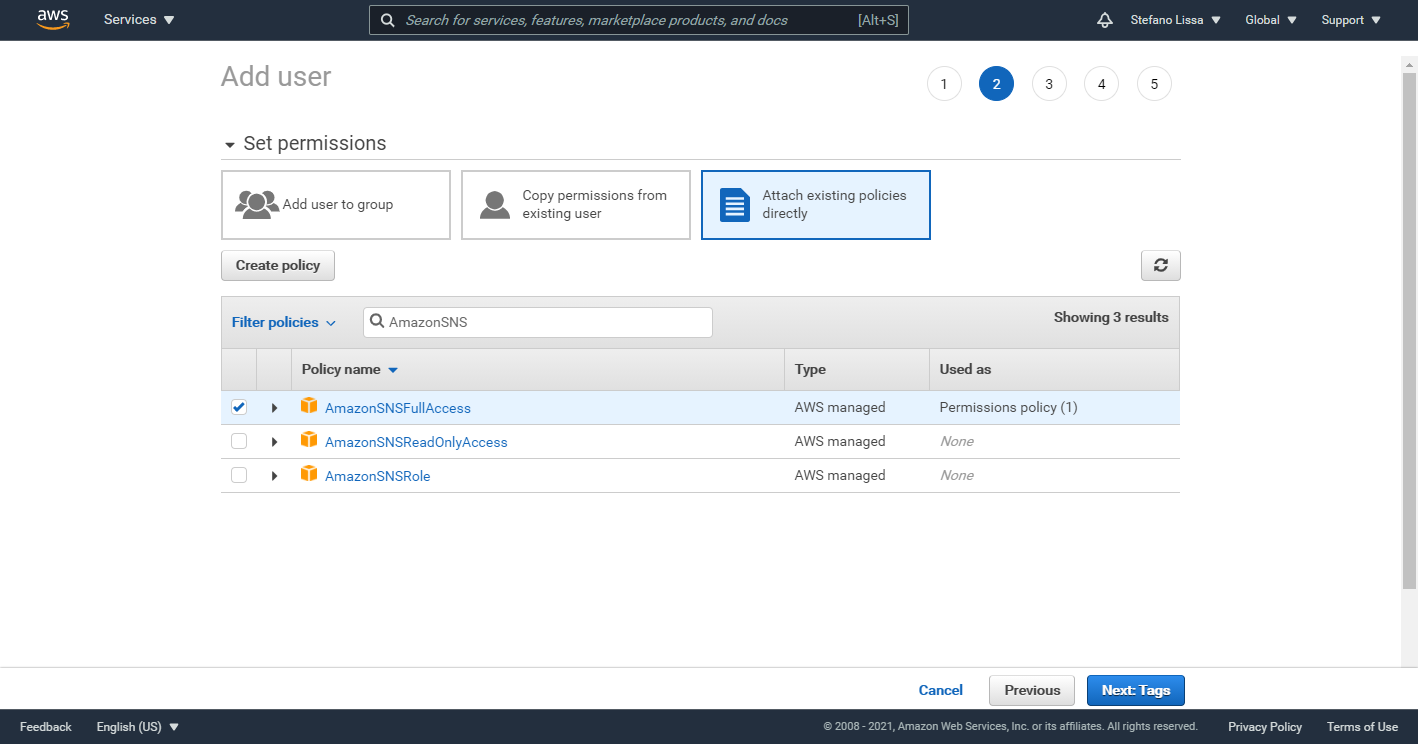Check the AmazonSNSReadOnlyAccess checkbox
Viewport: 1418px width, 744px height.
pyautogui.click(x=239, y=441)
